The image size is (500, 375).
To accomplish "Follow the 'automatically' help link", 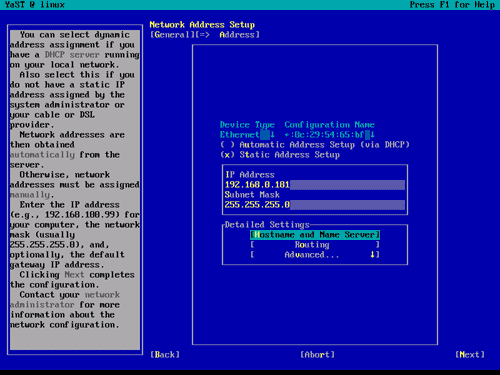I will (x=42, y=155).
